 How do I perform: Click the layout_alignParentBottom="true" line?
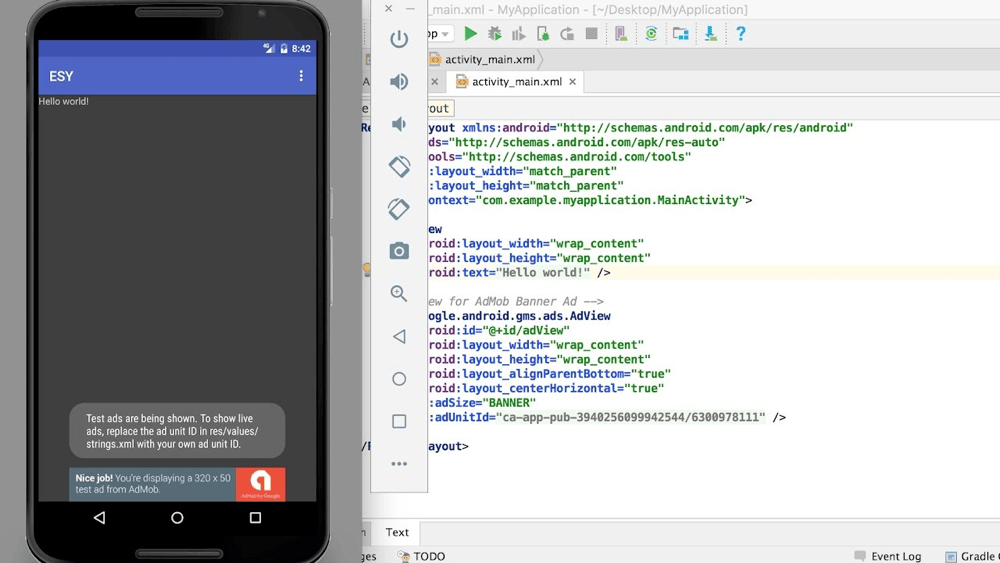(x=549, y=374)
